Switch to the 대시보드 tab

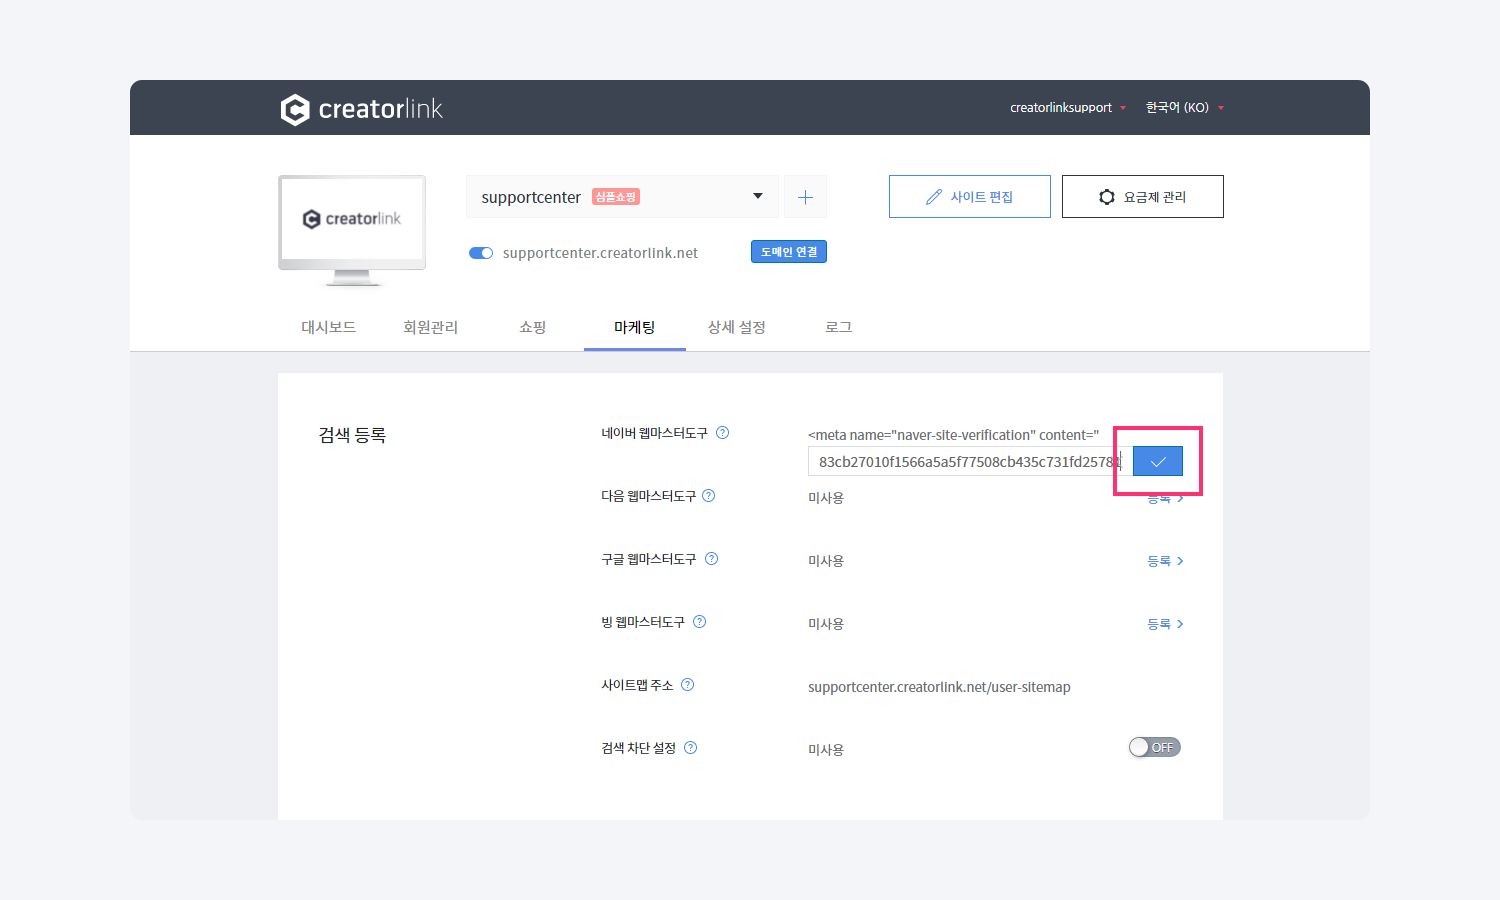click(x=328, y=327)
